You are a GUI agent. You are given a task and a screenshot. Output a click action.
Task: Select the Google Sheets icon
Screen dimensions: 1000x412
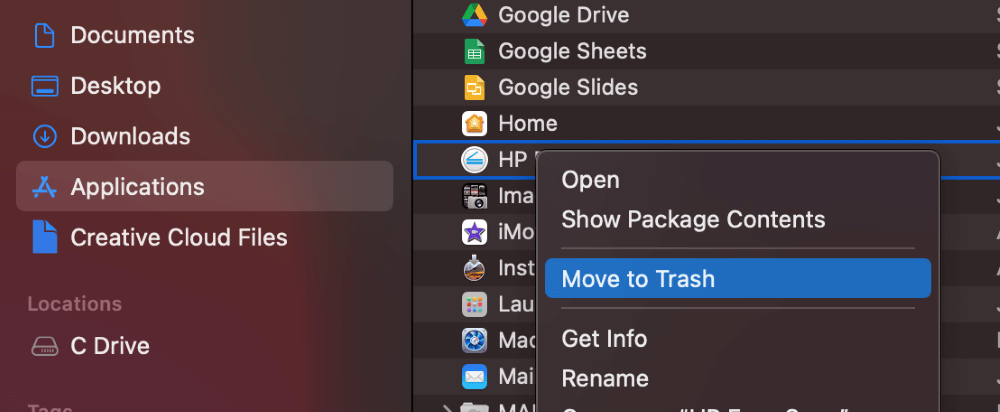click(474, 51)
